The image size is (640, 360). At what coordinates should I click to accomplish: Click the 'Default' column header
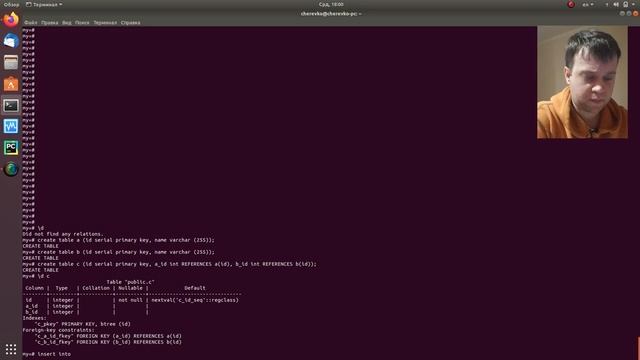(x=195, y=288)
